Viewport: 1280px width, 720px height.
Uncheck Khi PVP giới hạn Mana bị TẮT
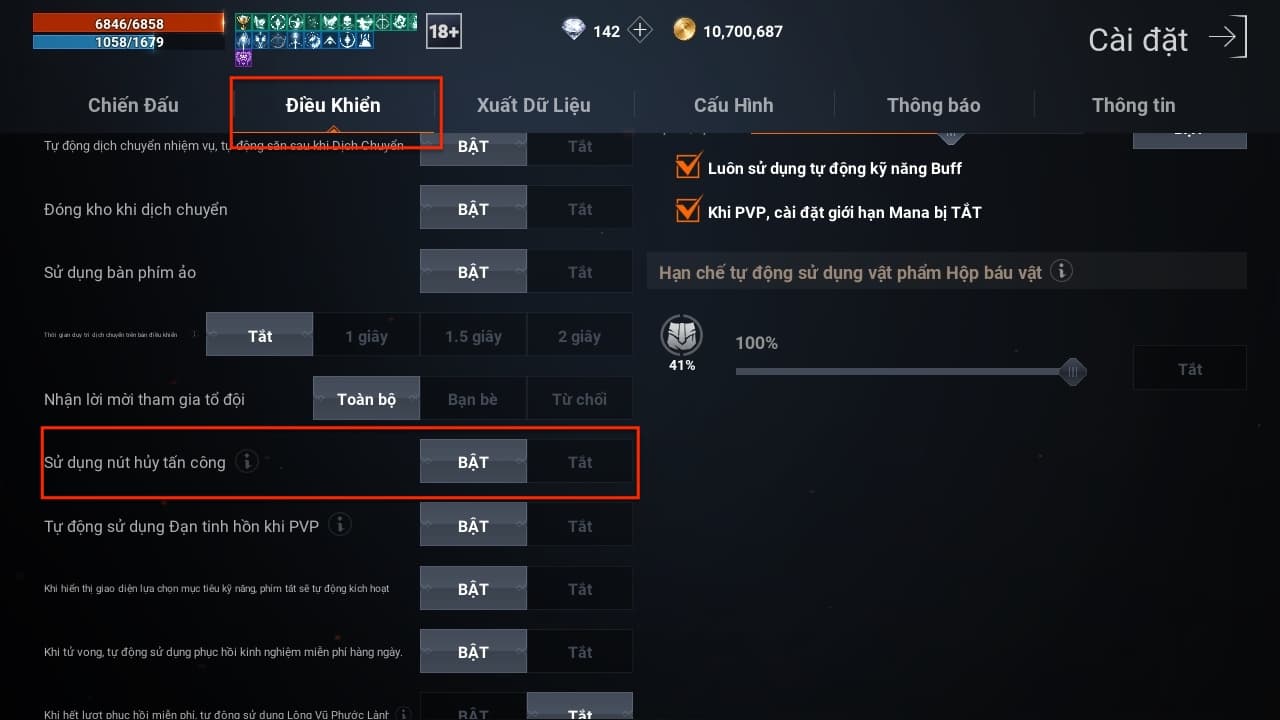click(x=688, y=210)
